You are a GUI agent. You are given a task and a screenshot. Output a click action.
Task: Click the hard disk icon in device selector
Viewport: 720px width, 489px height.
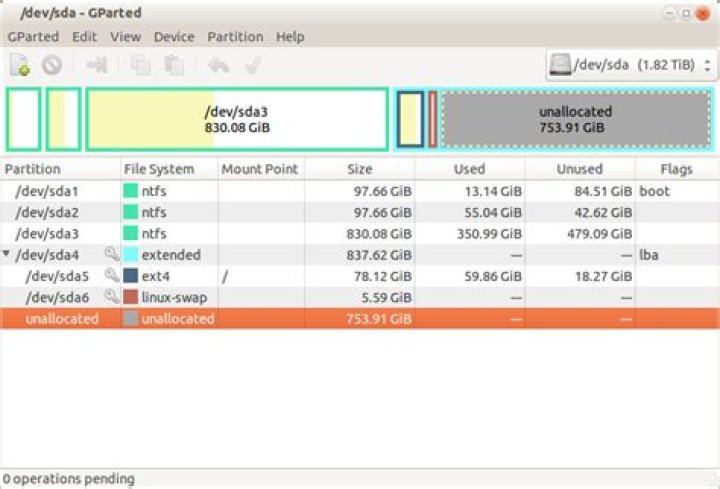pos(560,64)
